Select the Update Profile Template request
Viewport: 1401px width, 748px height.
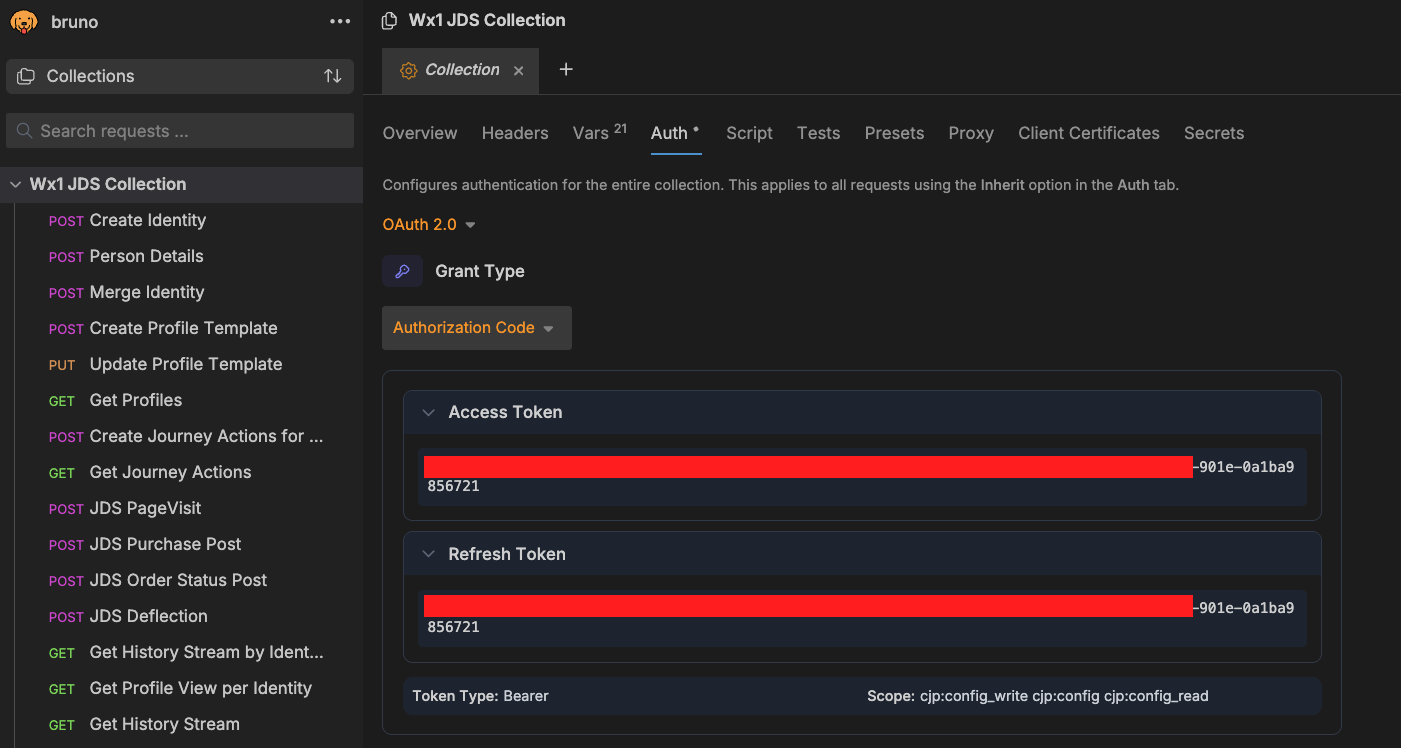point(181,364)
